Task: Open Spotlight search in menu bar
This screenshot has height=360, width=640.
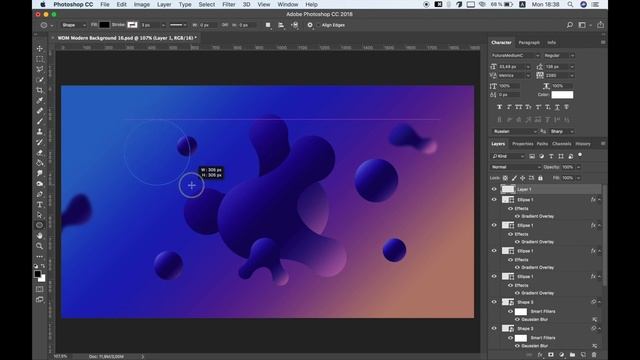Action: click(x=570, y=4)
